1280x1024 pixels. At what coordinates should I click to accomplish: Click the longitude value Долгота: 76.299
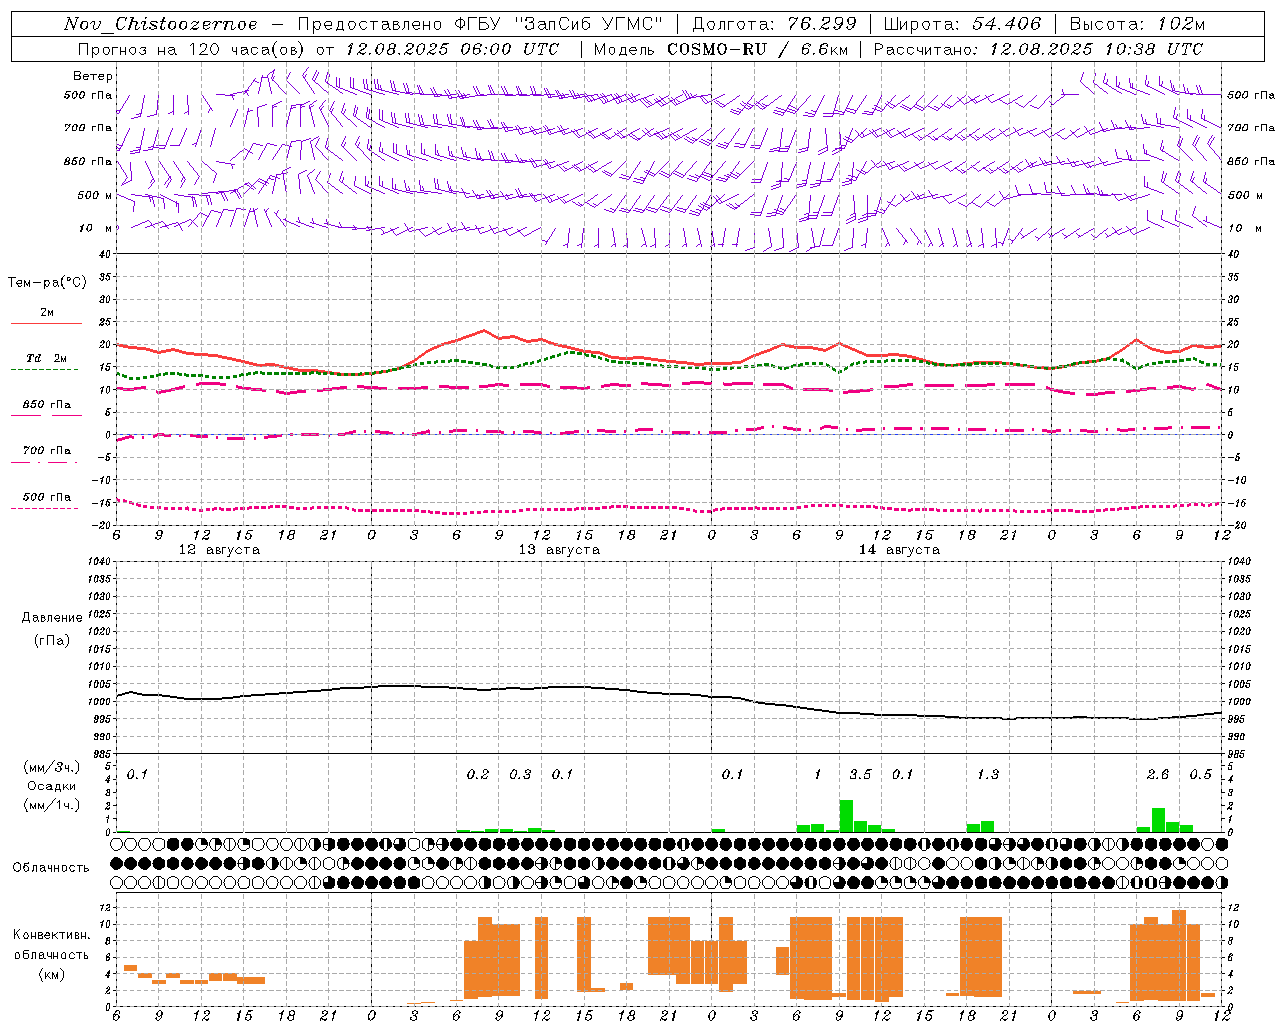[x=774, y=24]
